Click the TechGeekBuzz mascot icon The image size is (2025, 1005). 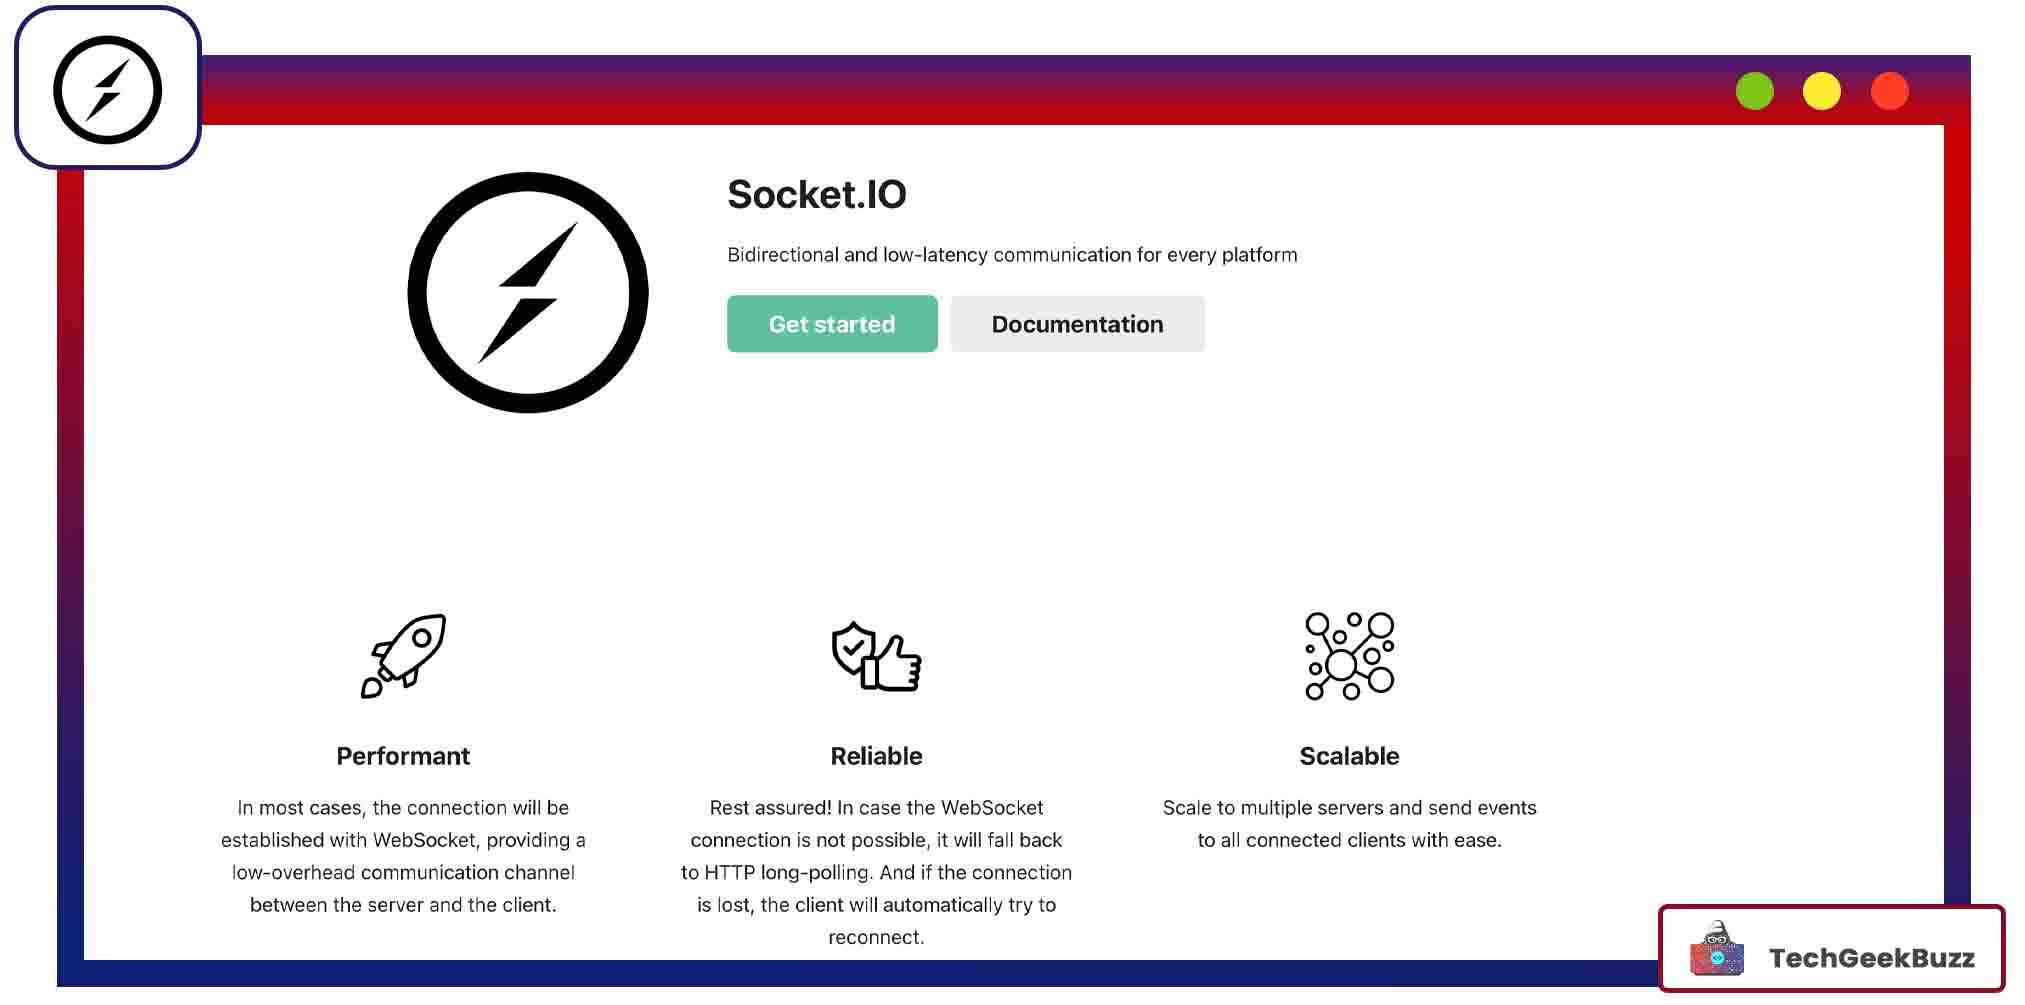tap(1716, 950)
